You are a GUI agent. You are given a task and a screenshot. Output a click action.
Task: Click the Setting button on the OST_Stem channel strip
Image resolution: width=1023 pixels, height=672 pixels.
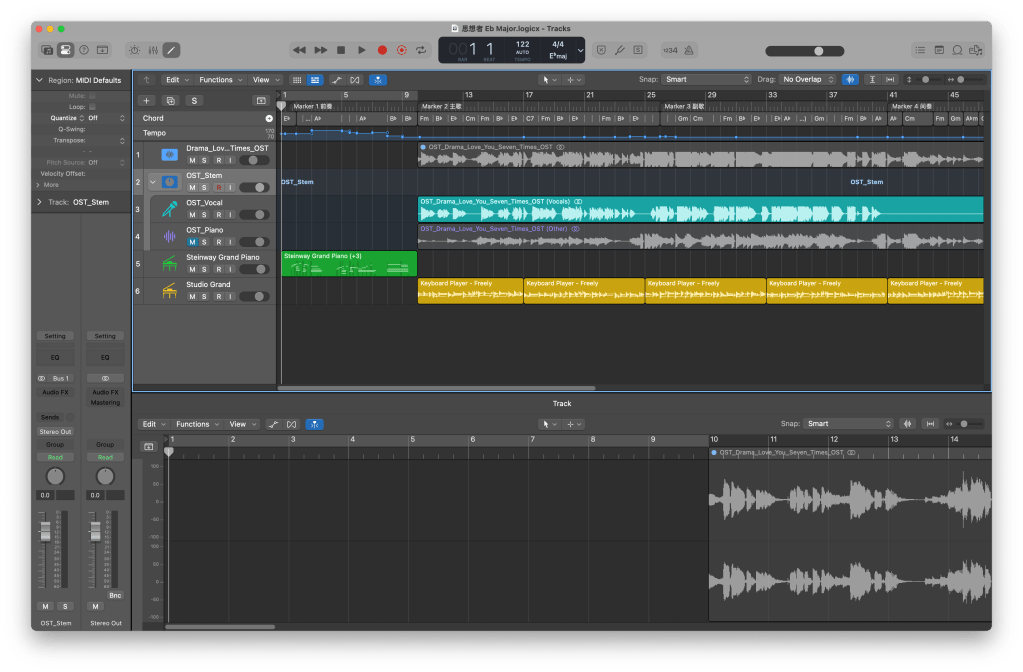coord(55,336)
